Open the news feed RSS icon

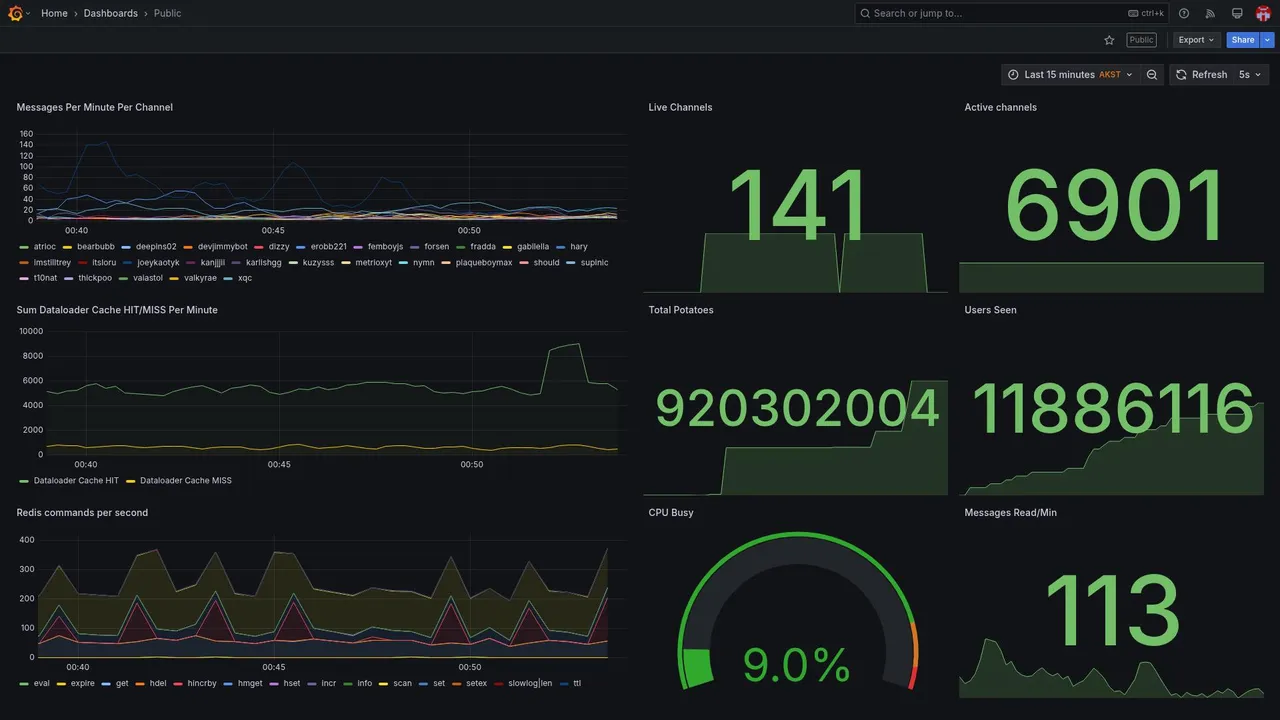point(1210,13)
